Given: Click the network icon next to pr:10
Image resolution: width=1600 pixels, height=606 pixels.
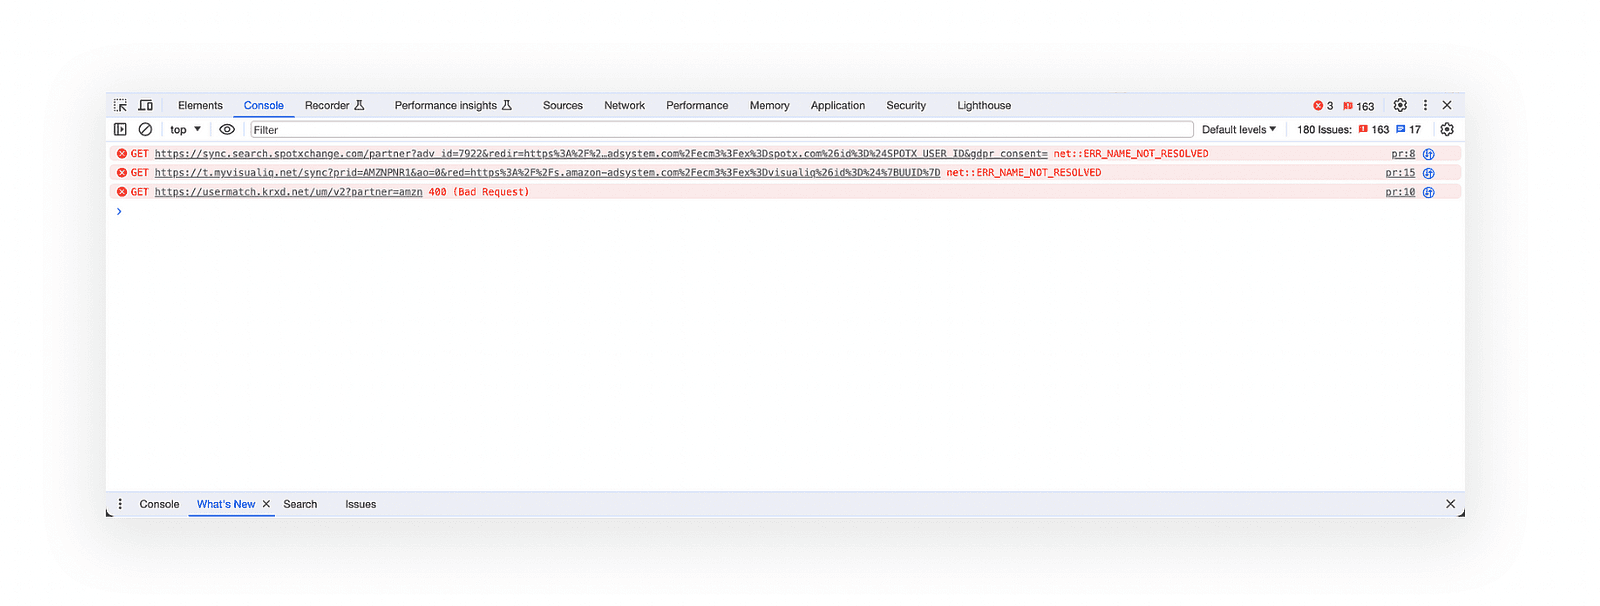Looking at the screenshot, I should [x=1428, y=192].
